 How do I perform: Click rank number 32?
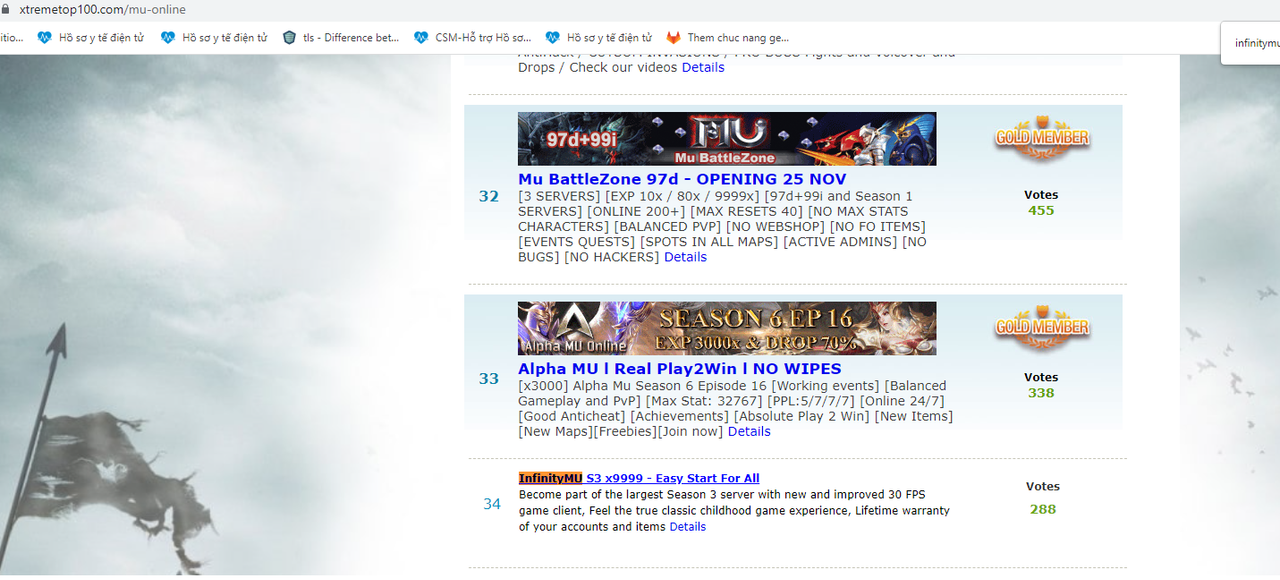[x=489, y=197]
